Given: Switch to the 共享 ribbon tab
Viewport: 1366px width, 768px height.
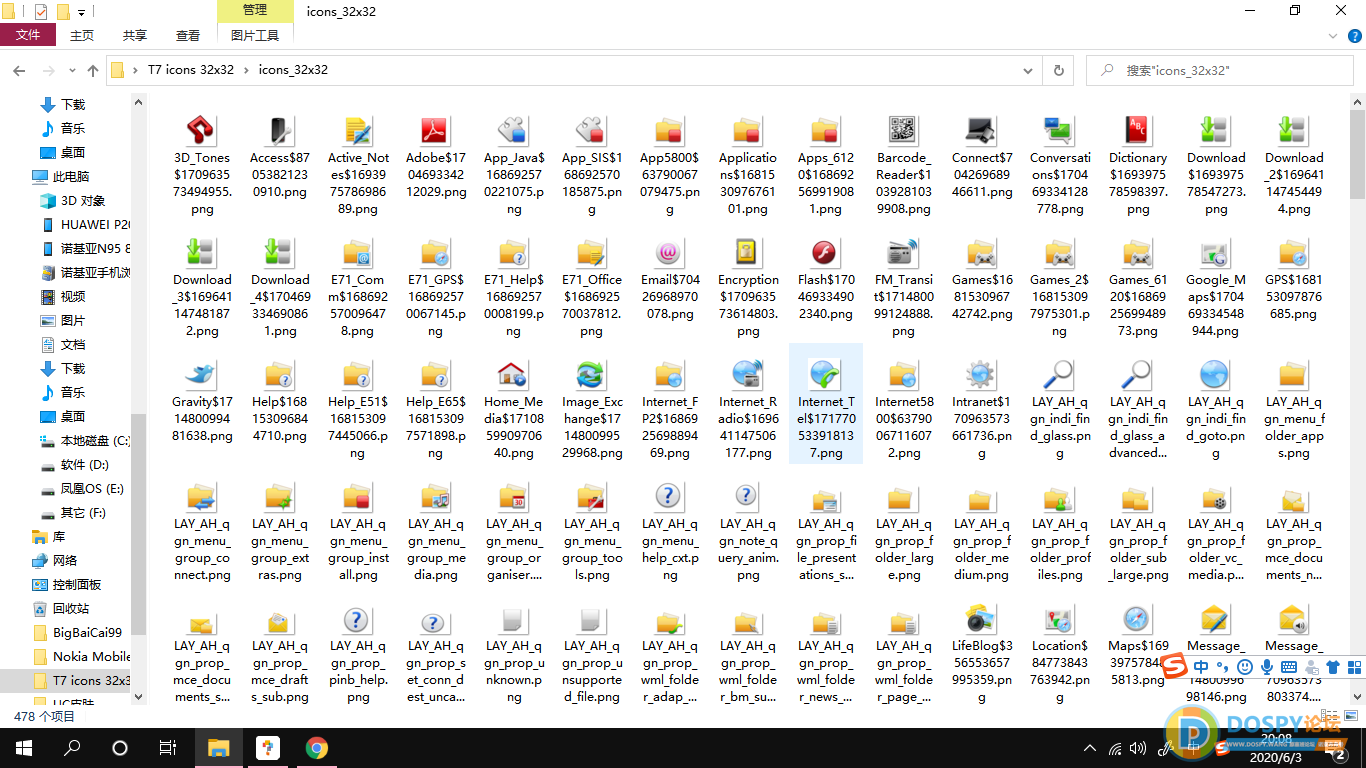Looking at the screenshot, I should (x=135, y=35).
